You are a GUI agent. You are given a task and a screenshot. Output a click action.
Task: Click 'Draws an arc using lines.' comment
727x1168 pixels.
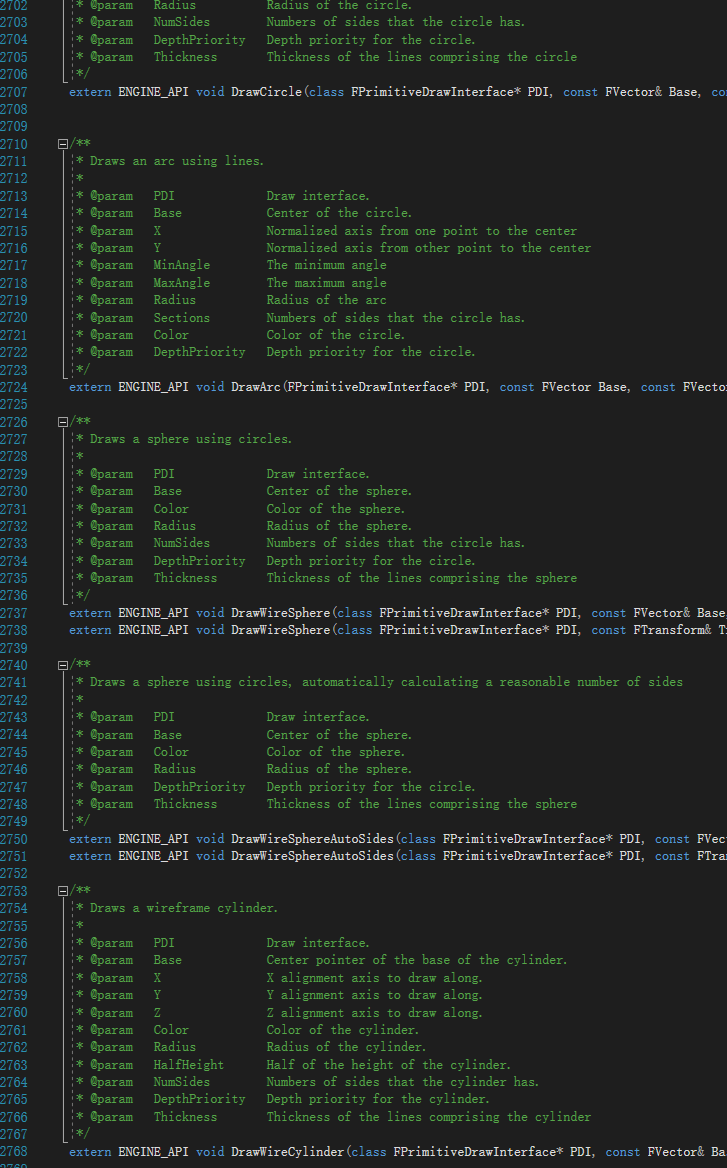click(x=177, y=161)
